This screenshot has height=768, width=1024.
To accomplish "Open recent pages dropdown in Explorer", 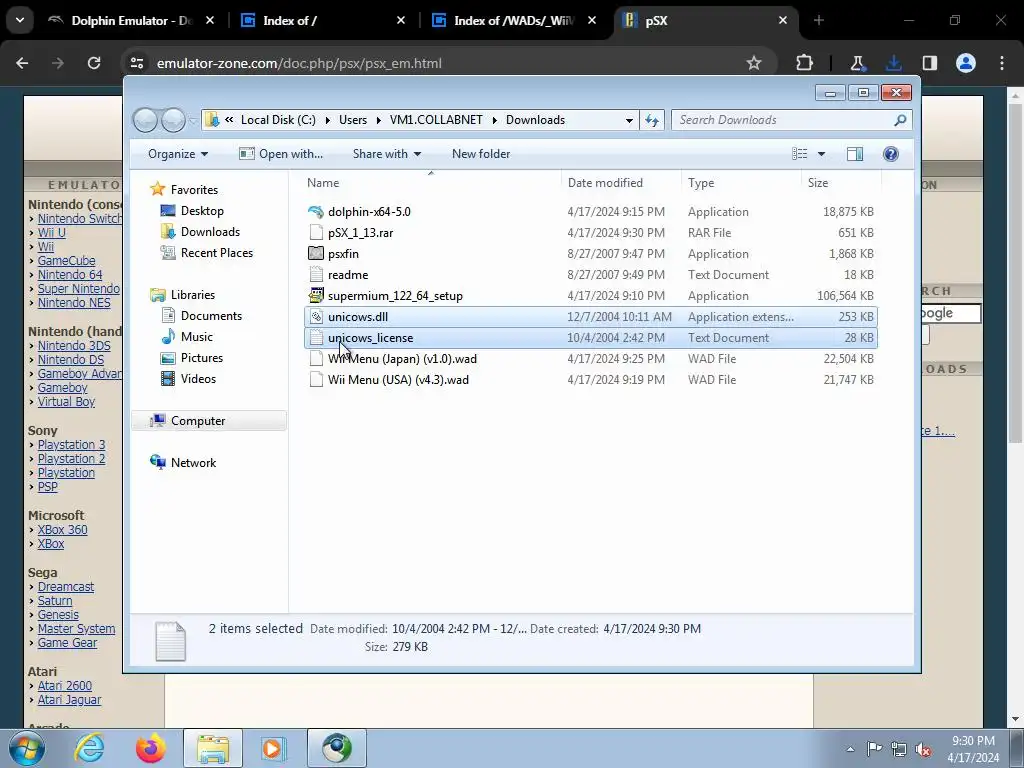I will (x=193, y=121).
